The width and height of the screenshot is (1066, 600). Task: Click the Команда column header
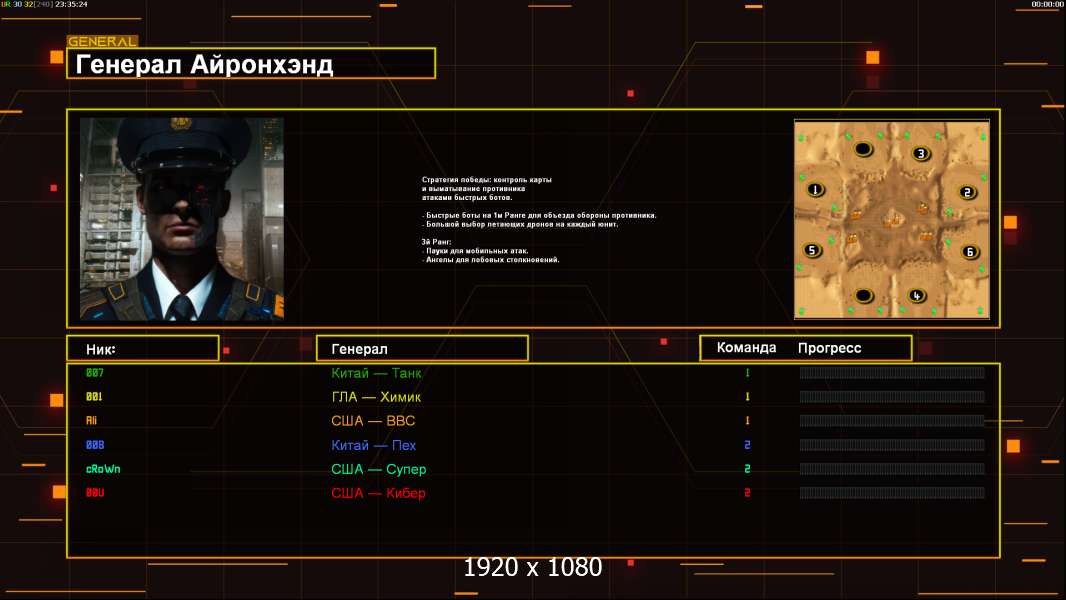click(x=746, y=348)
